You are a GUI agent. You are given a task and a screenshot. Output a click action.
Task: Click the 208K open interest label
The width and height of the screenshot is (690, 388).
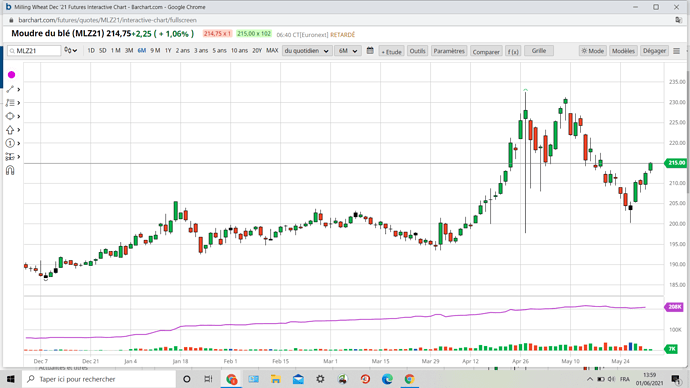pos(674,307)
